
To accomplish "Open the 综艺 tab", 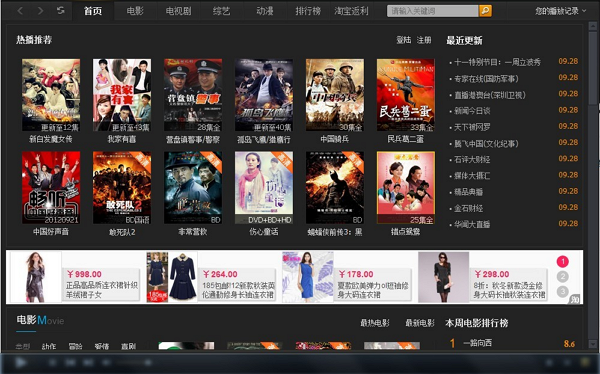I will pyautogui.click(x=222, y=11).
